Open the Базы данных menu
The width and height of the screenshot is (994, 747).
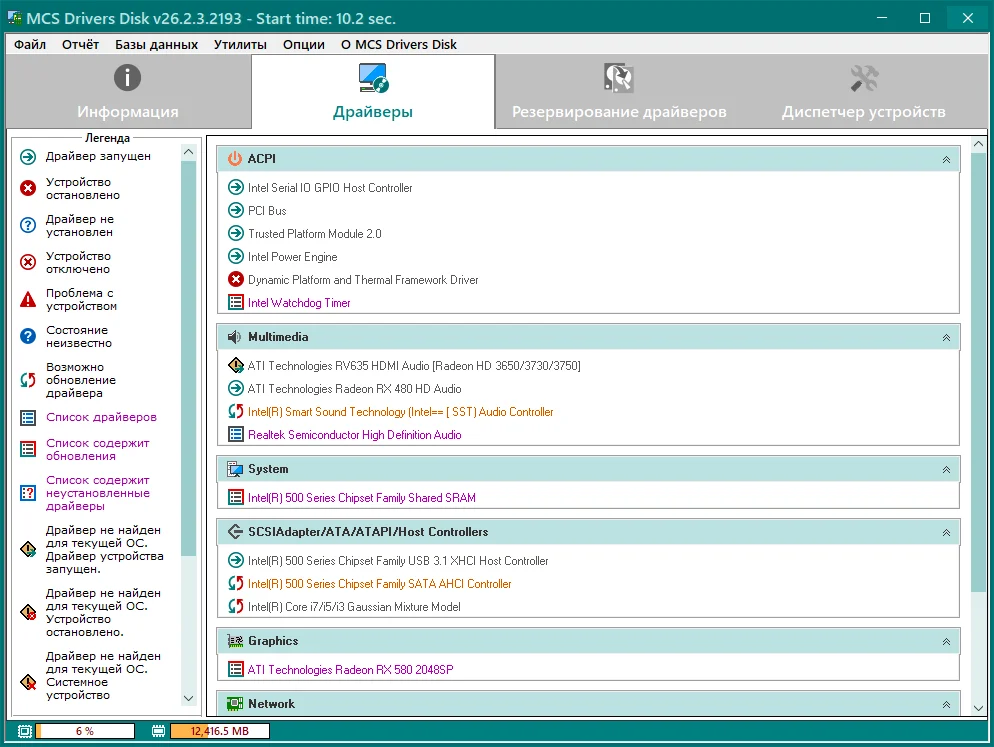click(156, 44)
